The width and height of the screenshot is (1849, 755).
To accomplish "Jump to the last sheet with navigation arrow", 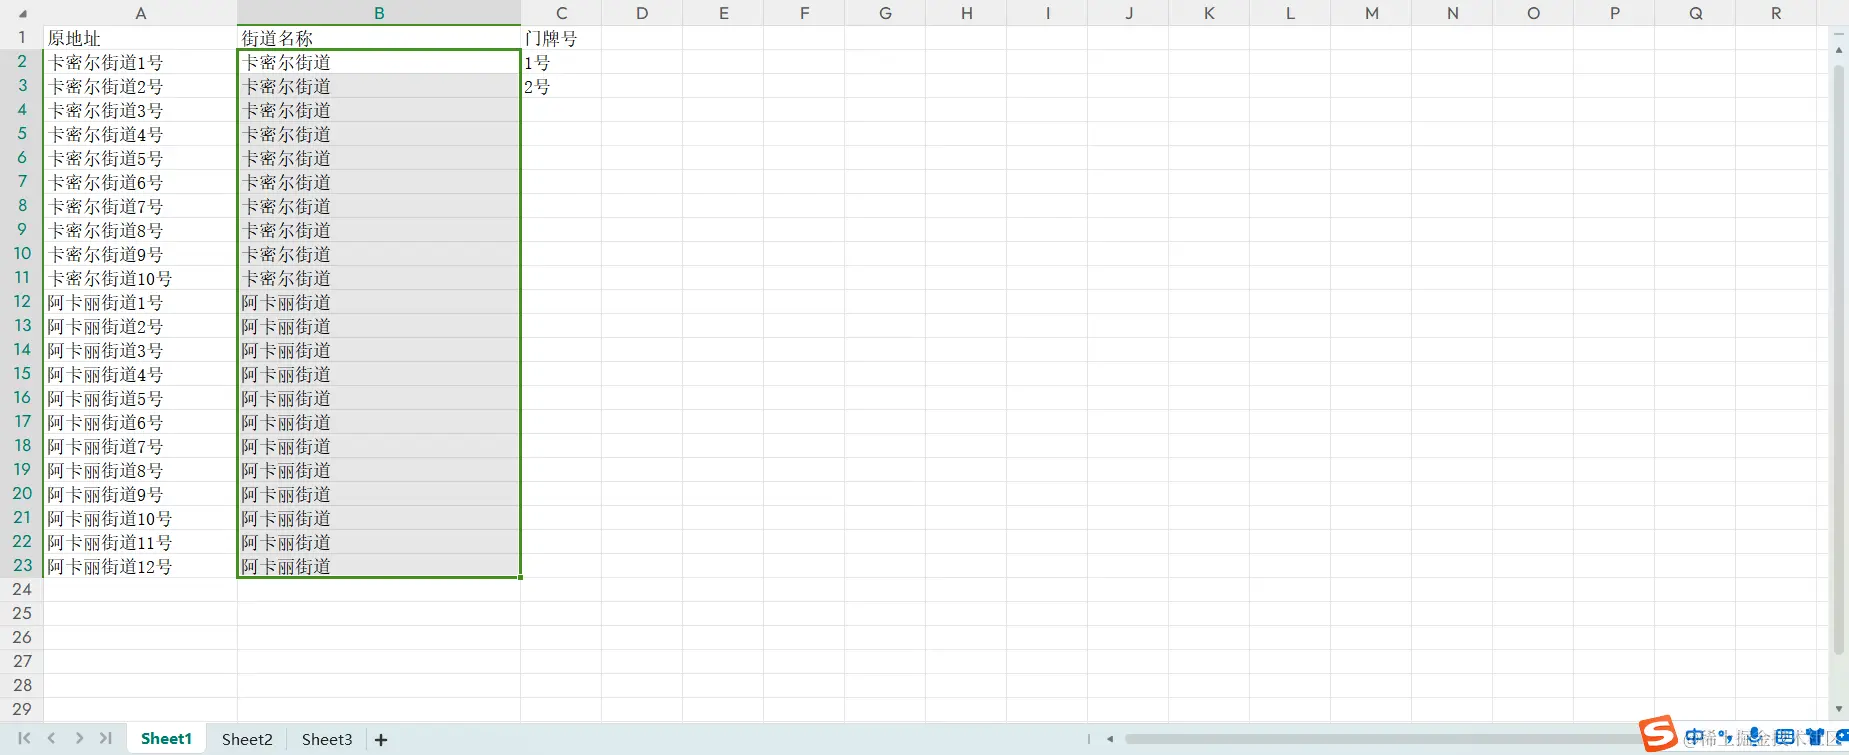I will [106, 739].
